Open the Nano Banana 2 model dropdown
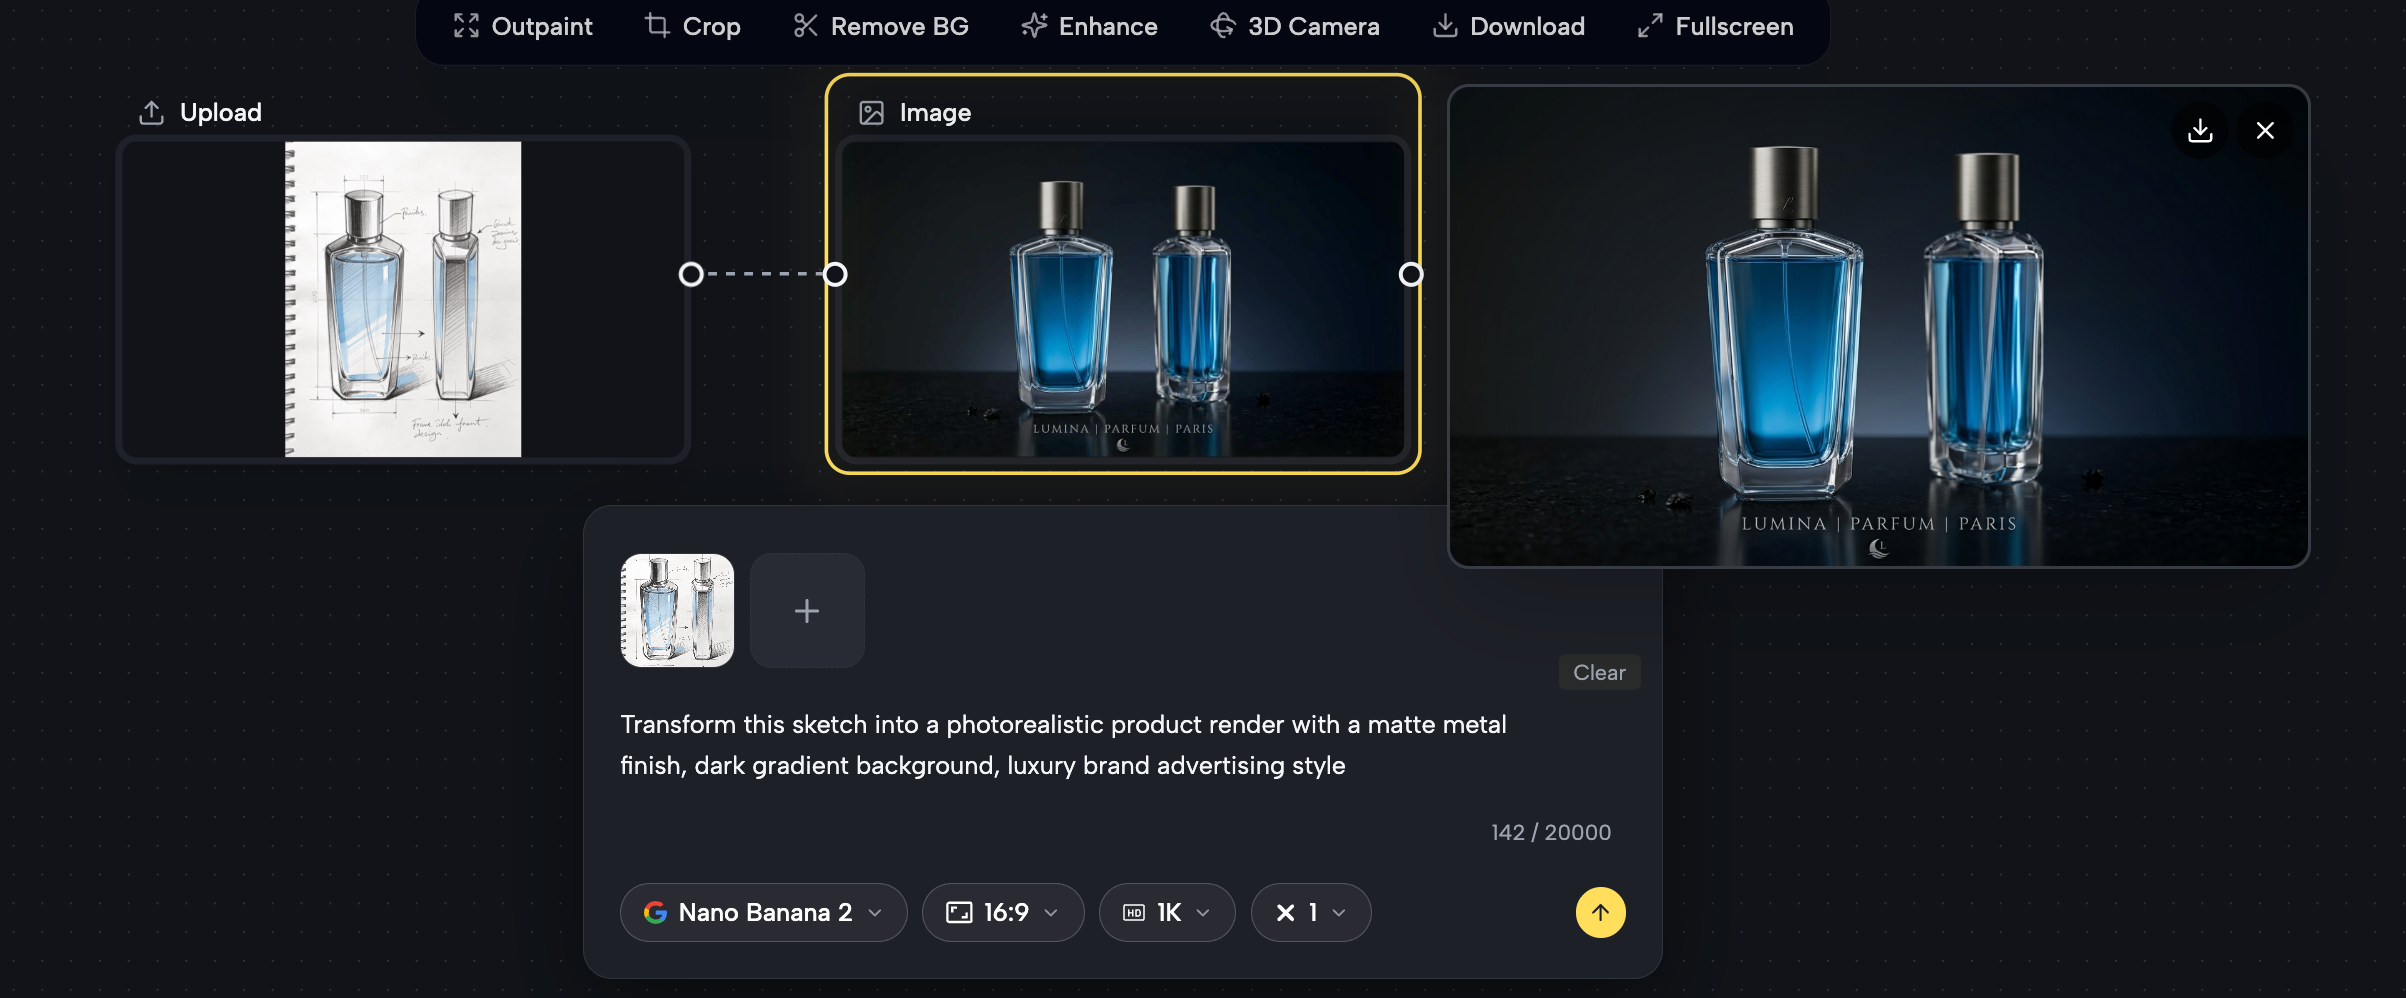 pos(763,912)
